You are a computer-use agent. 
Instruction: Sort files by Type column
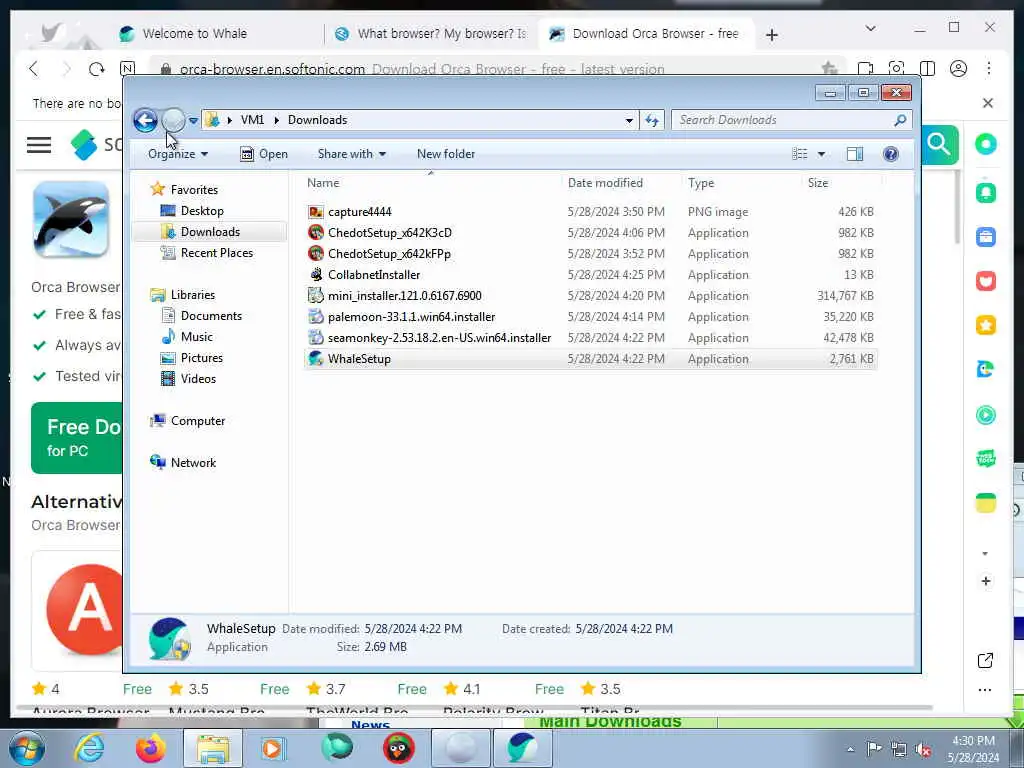pyautogui.click(x=742, y=183)
